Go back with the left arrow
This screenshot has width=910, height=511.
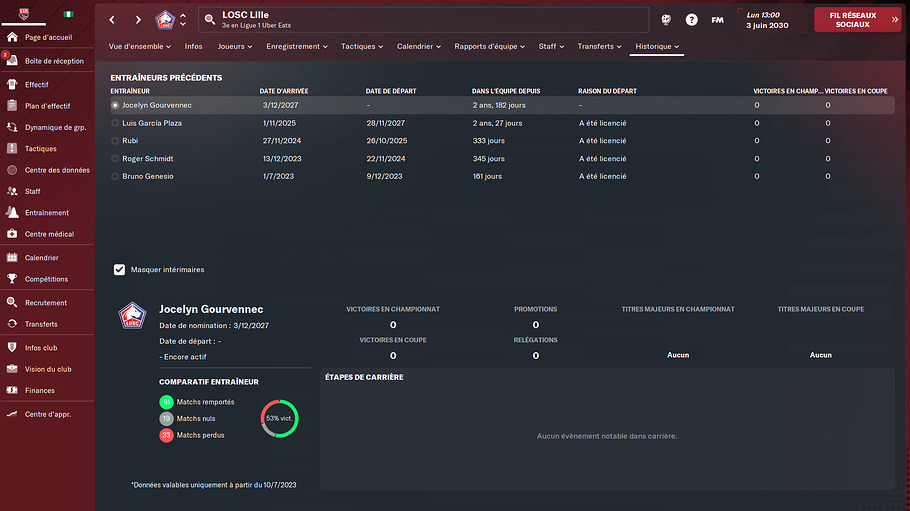click(112, 20)
